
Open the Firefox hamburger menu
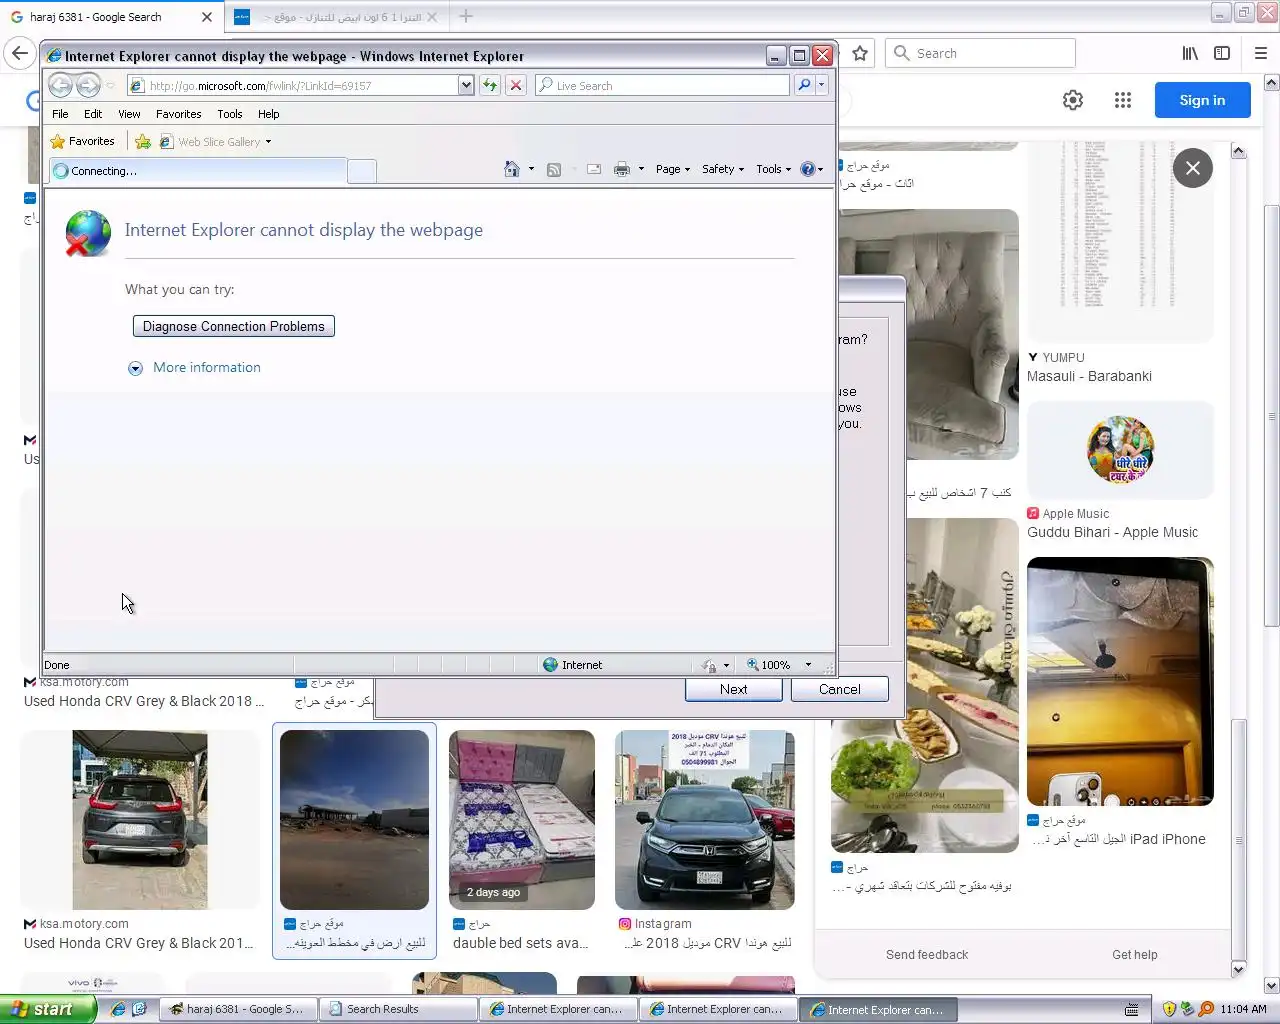1260,53
